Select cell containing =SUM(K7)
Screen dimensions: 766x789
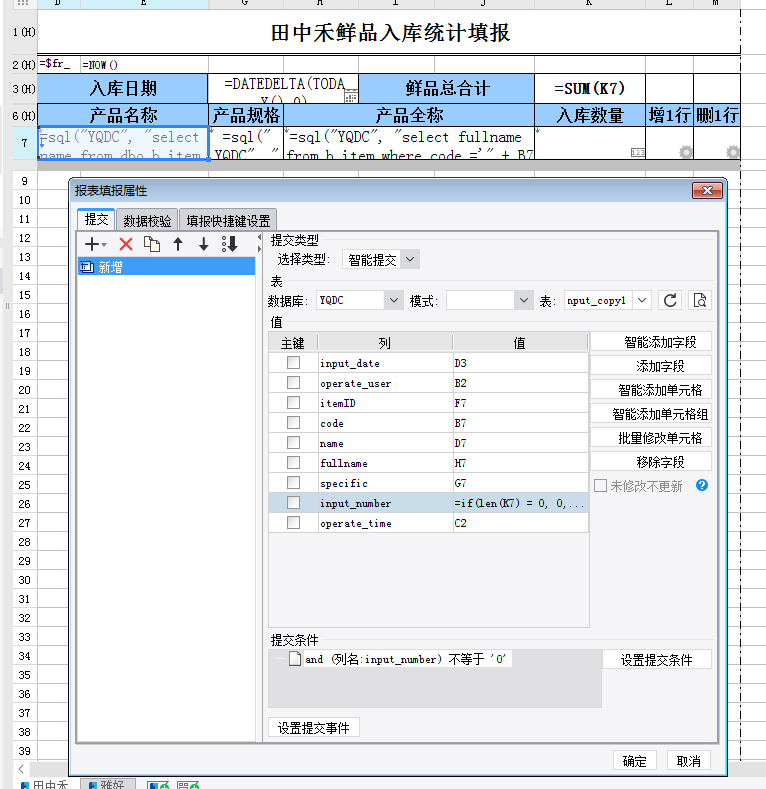click(589, 89)
